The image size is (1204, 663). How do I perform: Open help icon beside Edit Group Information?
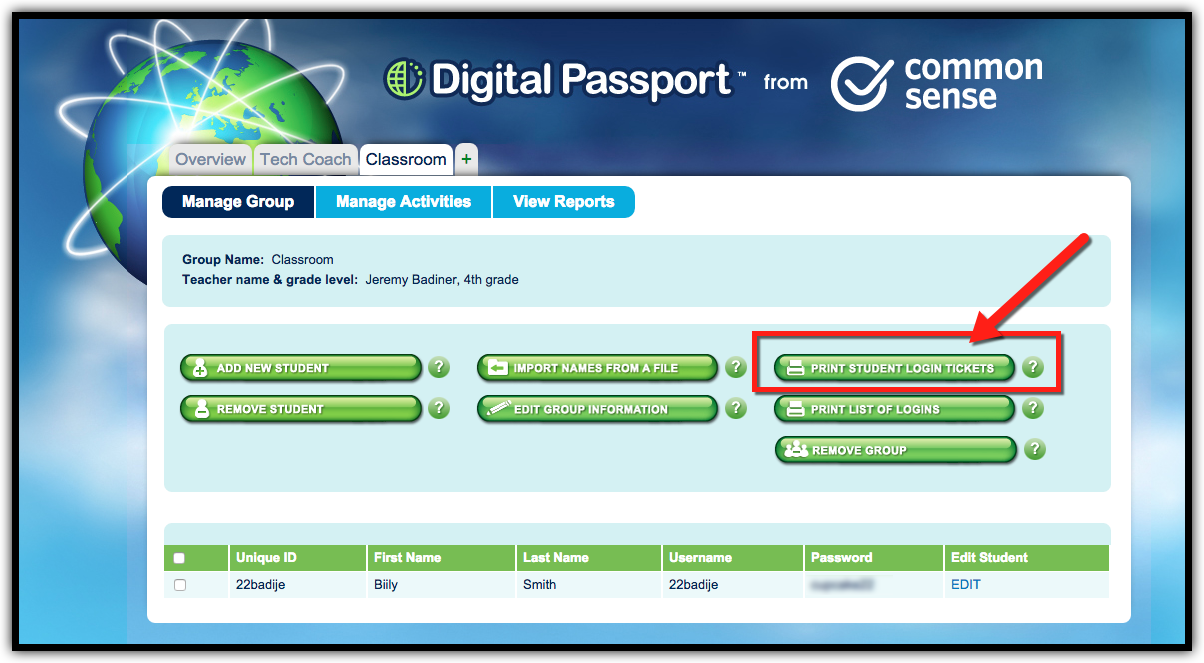736,408
